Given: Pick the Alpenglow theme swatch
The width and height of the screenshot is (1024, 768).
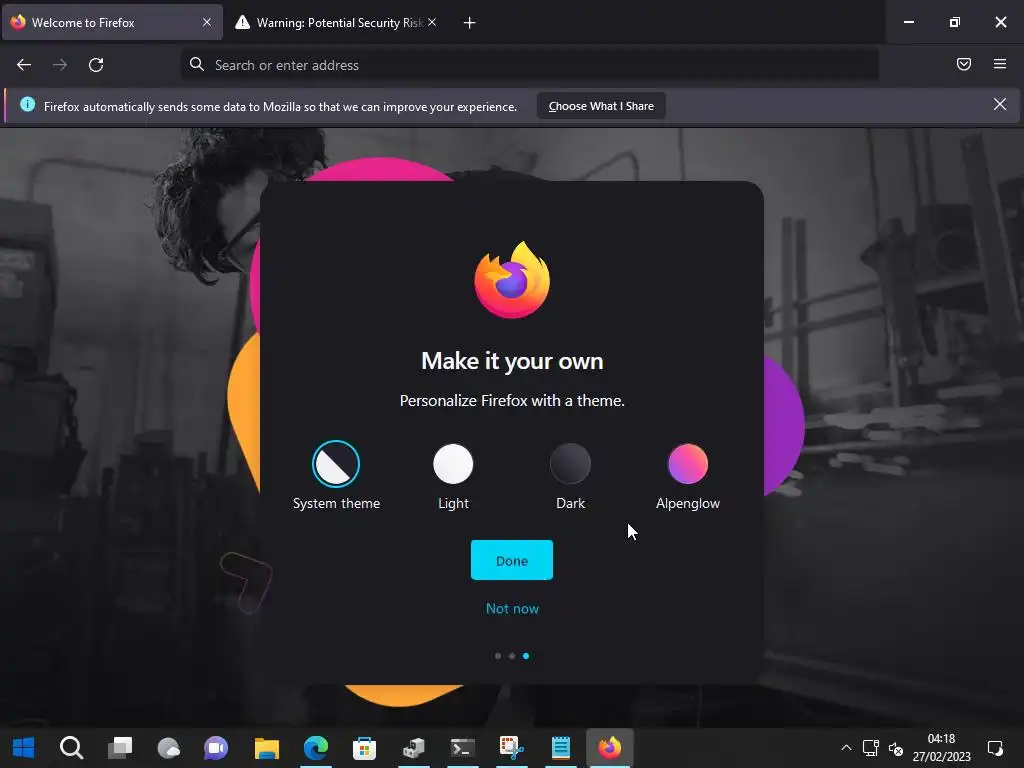Looking at the screenshot, I should pyautogui.click(x=688, y=464).
